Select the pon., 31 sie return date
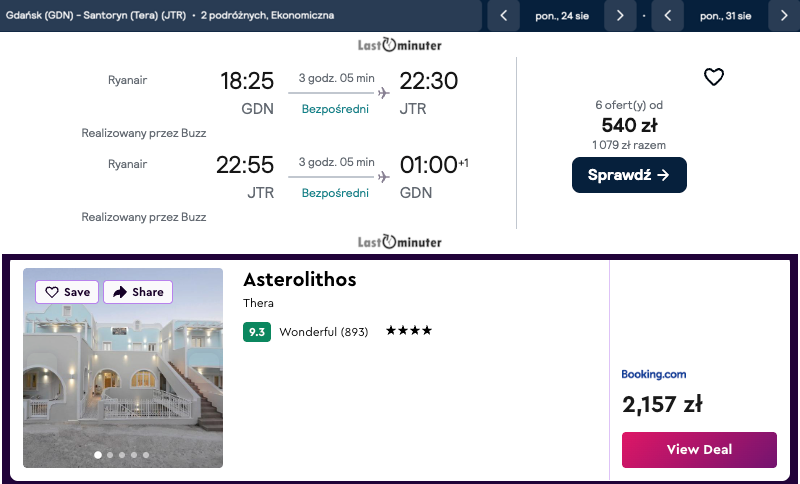Screen dimensions: 800x484 [x=725, y=16]
